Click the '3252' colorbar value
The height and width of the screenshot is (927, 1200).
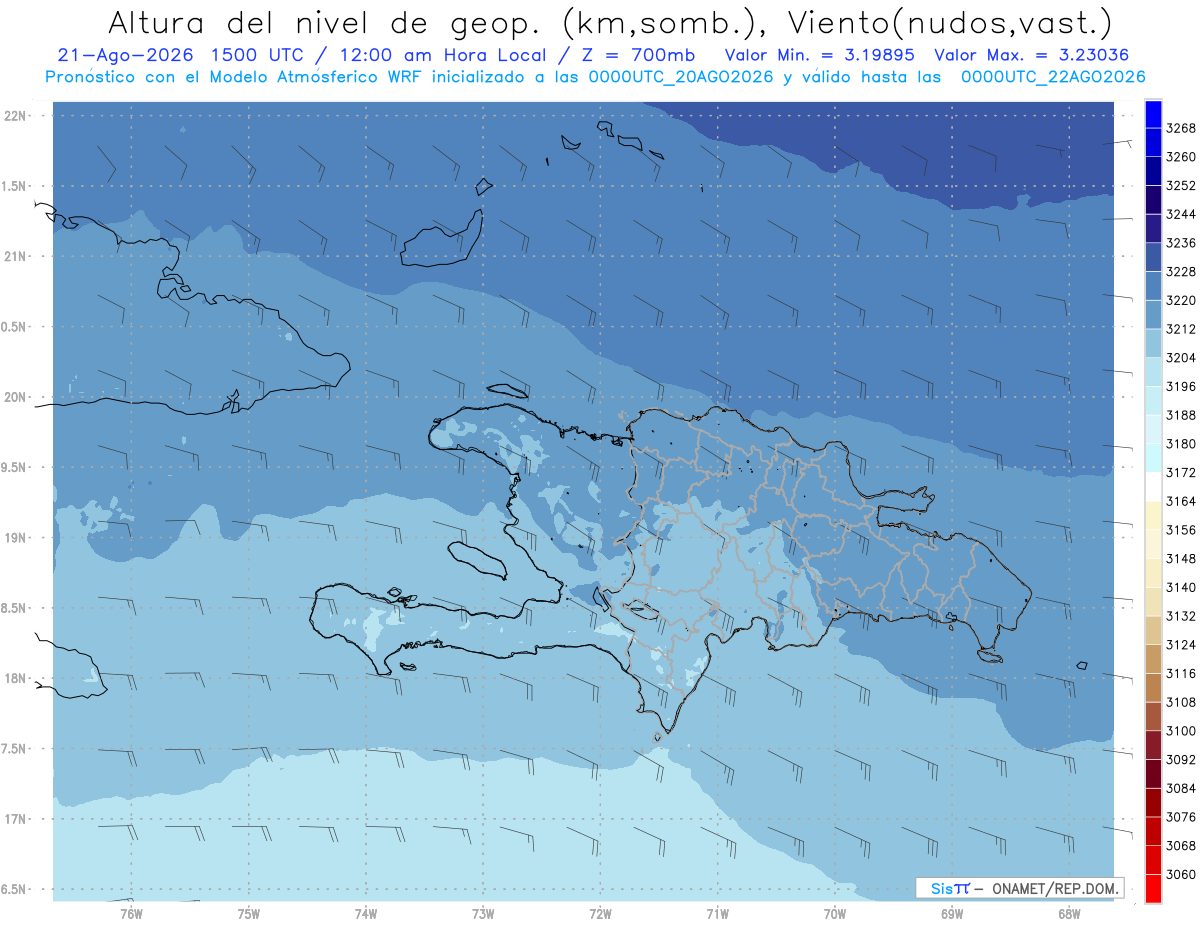coord(1181,186)
